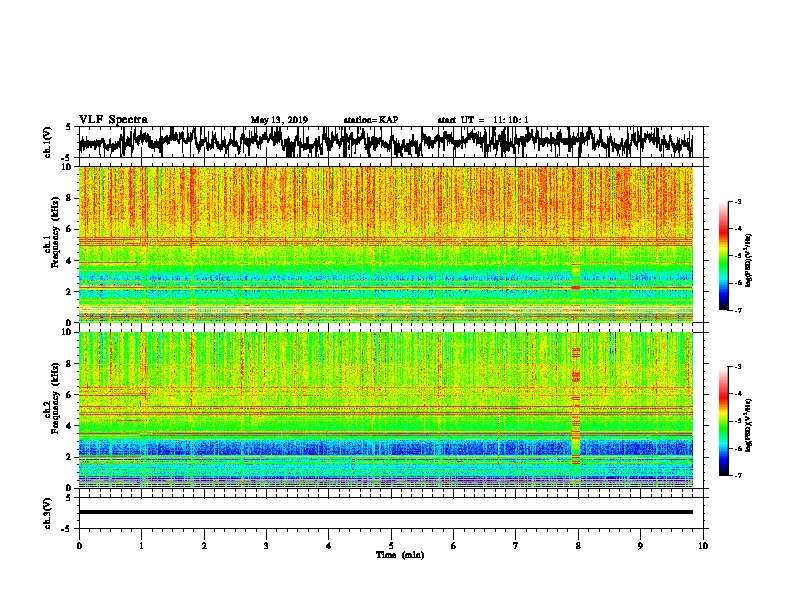Click the "-7" label on ch.2 colorbar
792x612 pixels.
pos(737,476)
